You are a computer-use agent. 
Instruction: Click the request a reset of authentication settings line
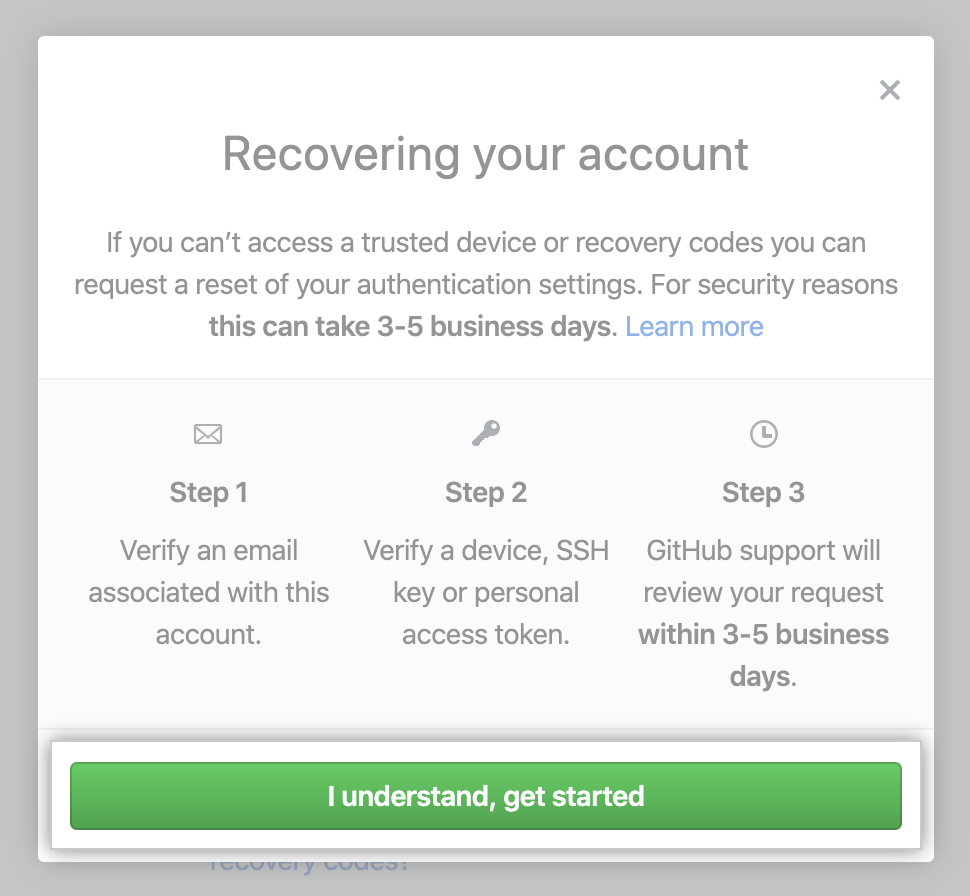coord(485,285)
